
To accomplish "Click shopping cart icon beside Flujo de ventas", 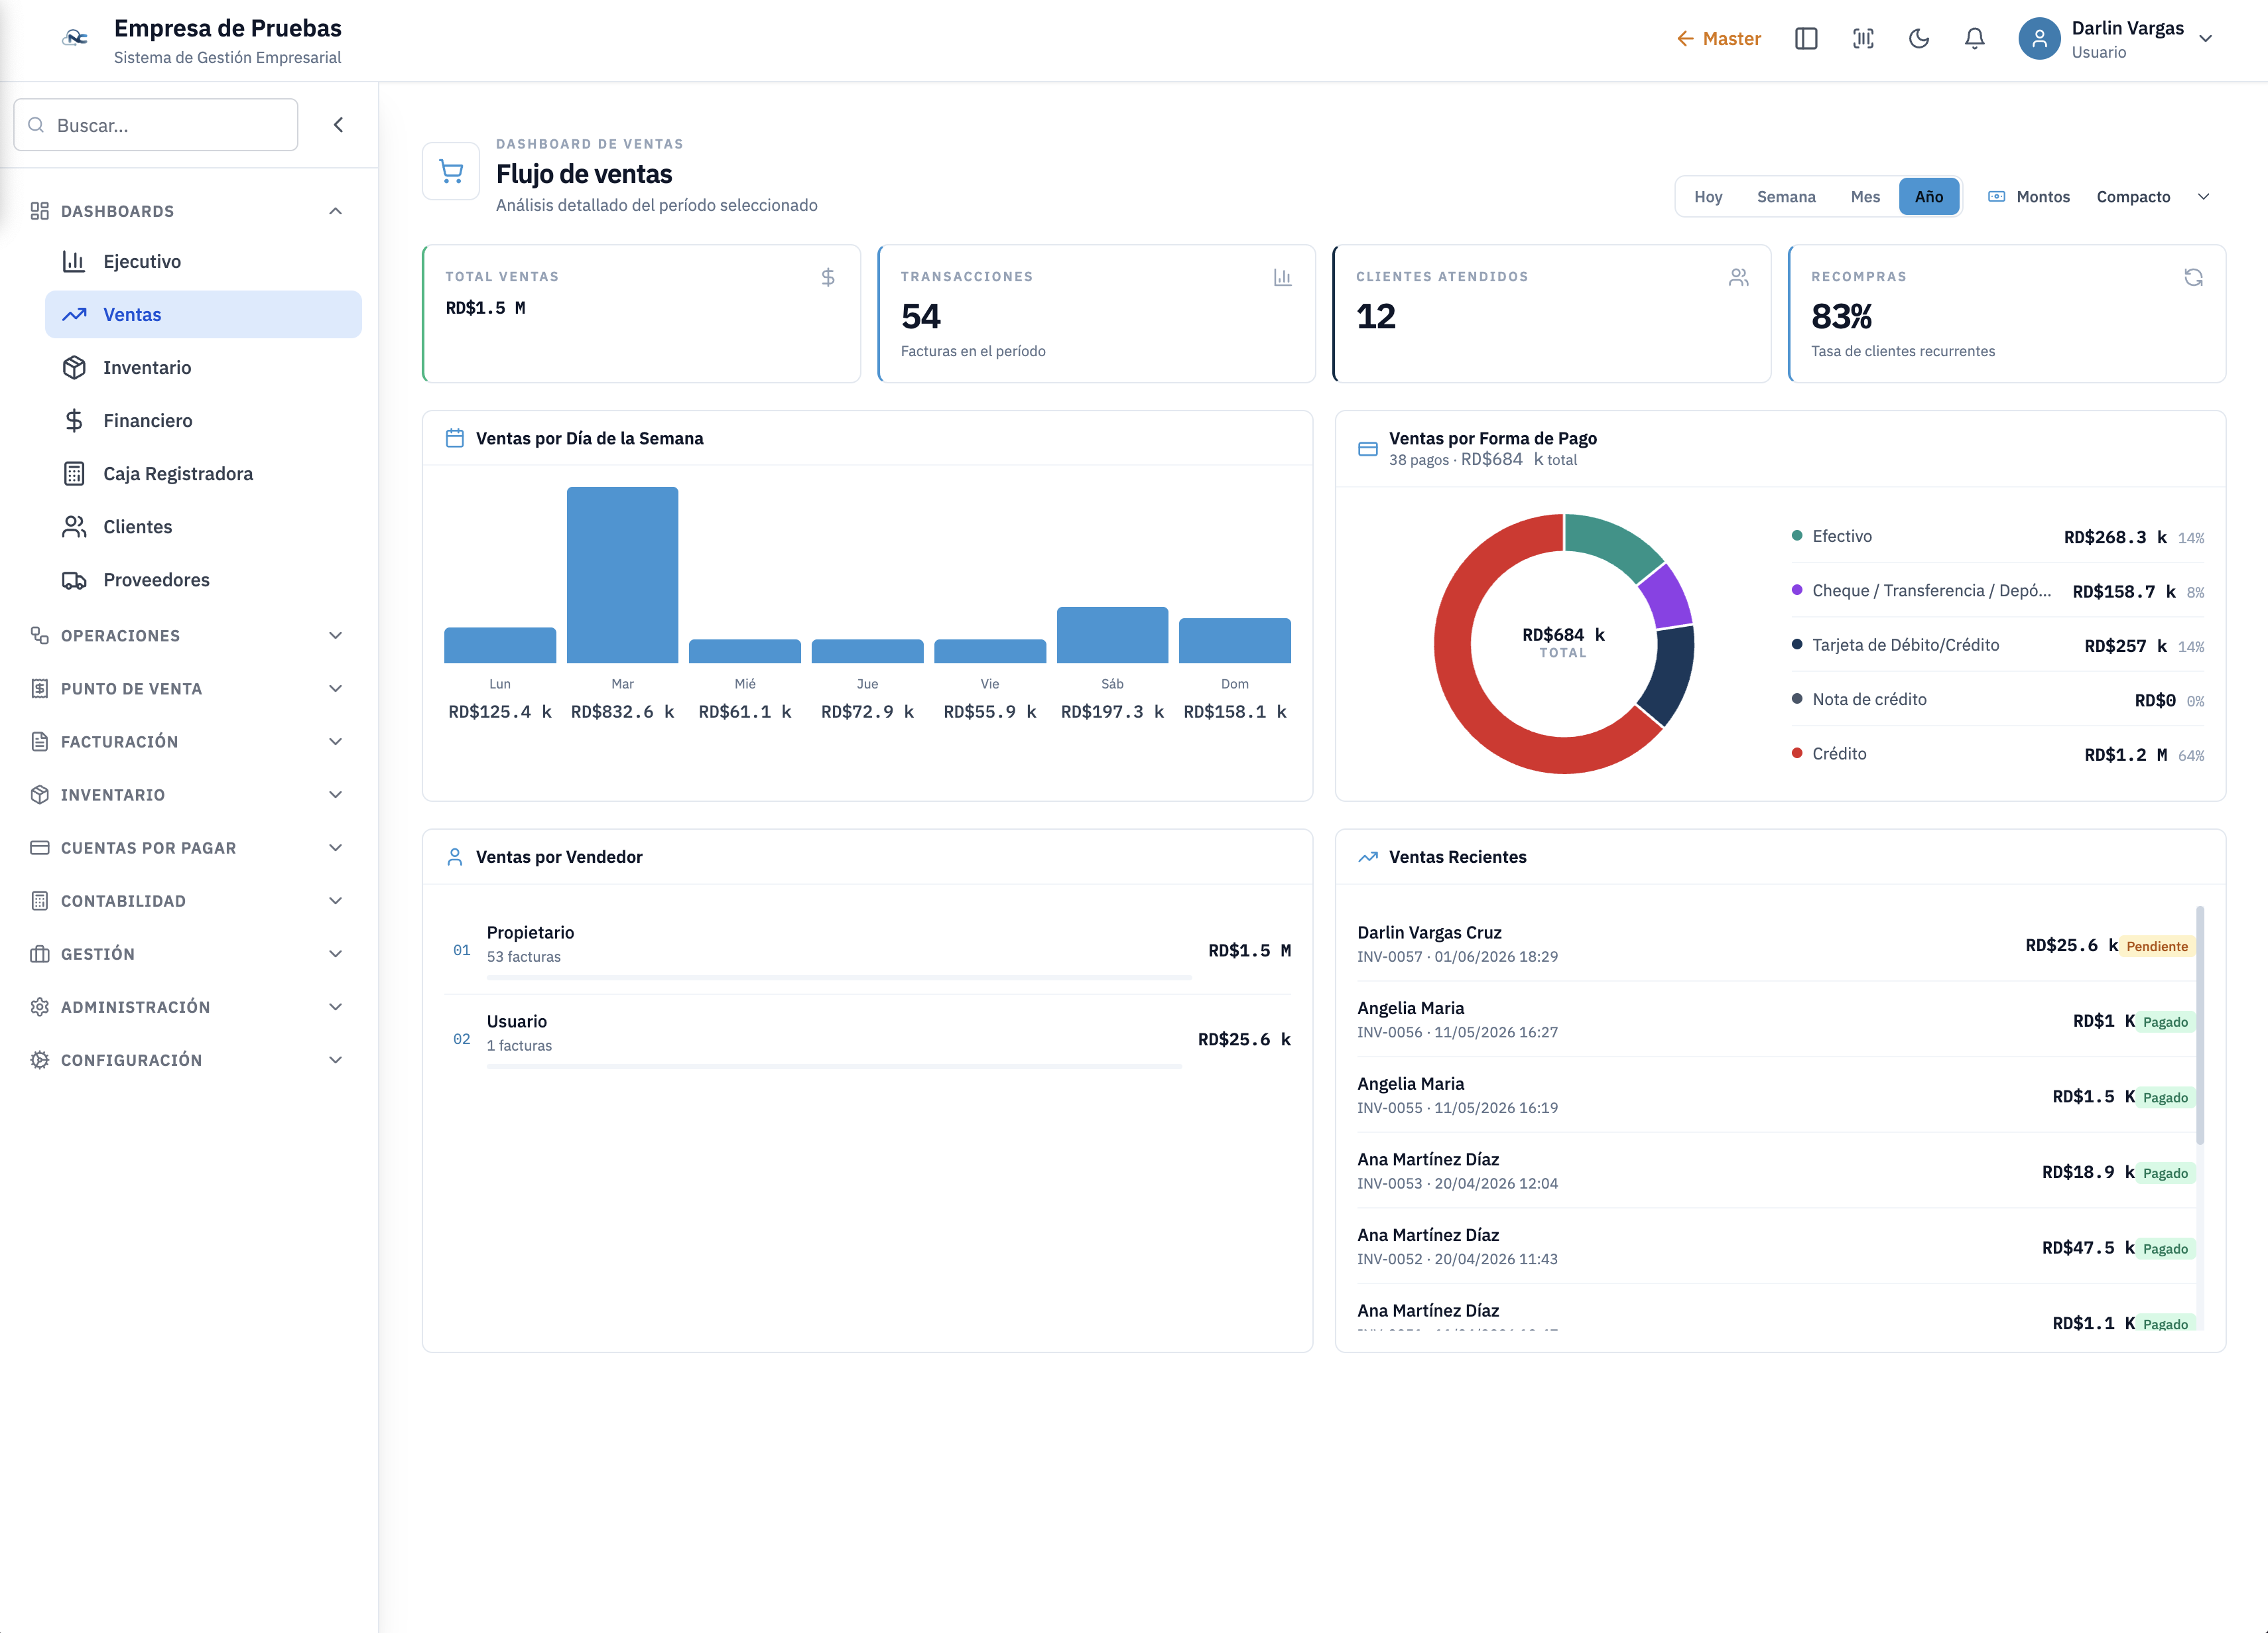I will pyautogui.click(x=451, y=172).
